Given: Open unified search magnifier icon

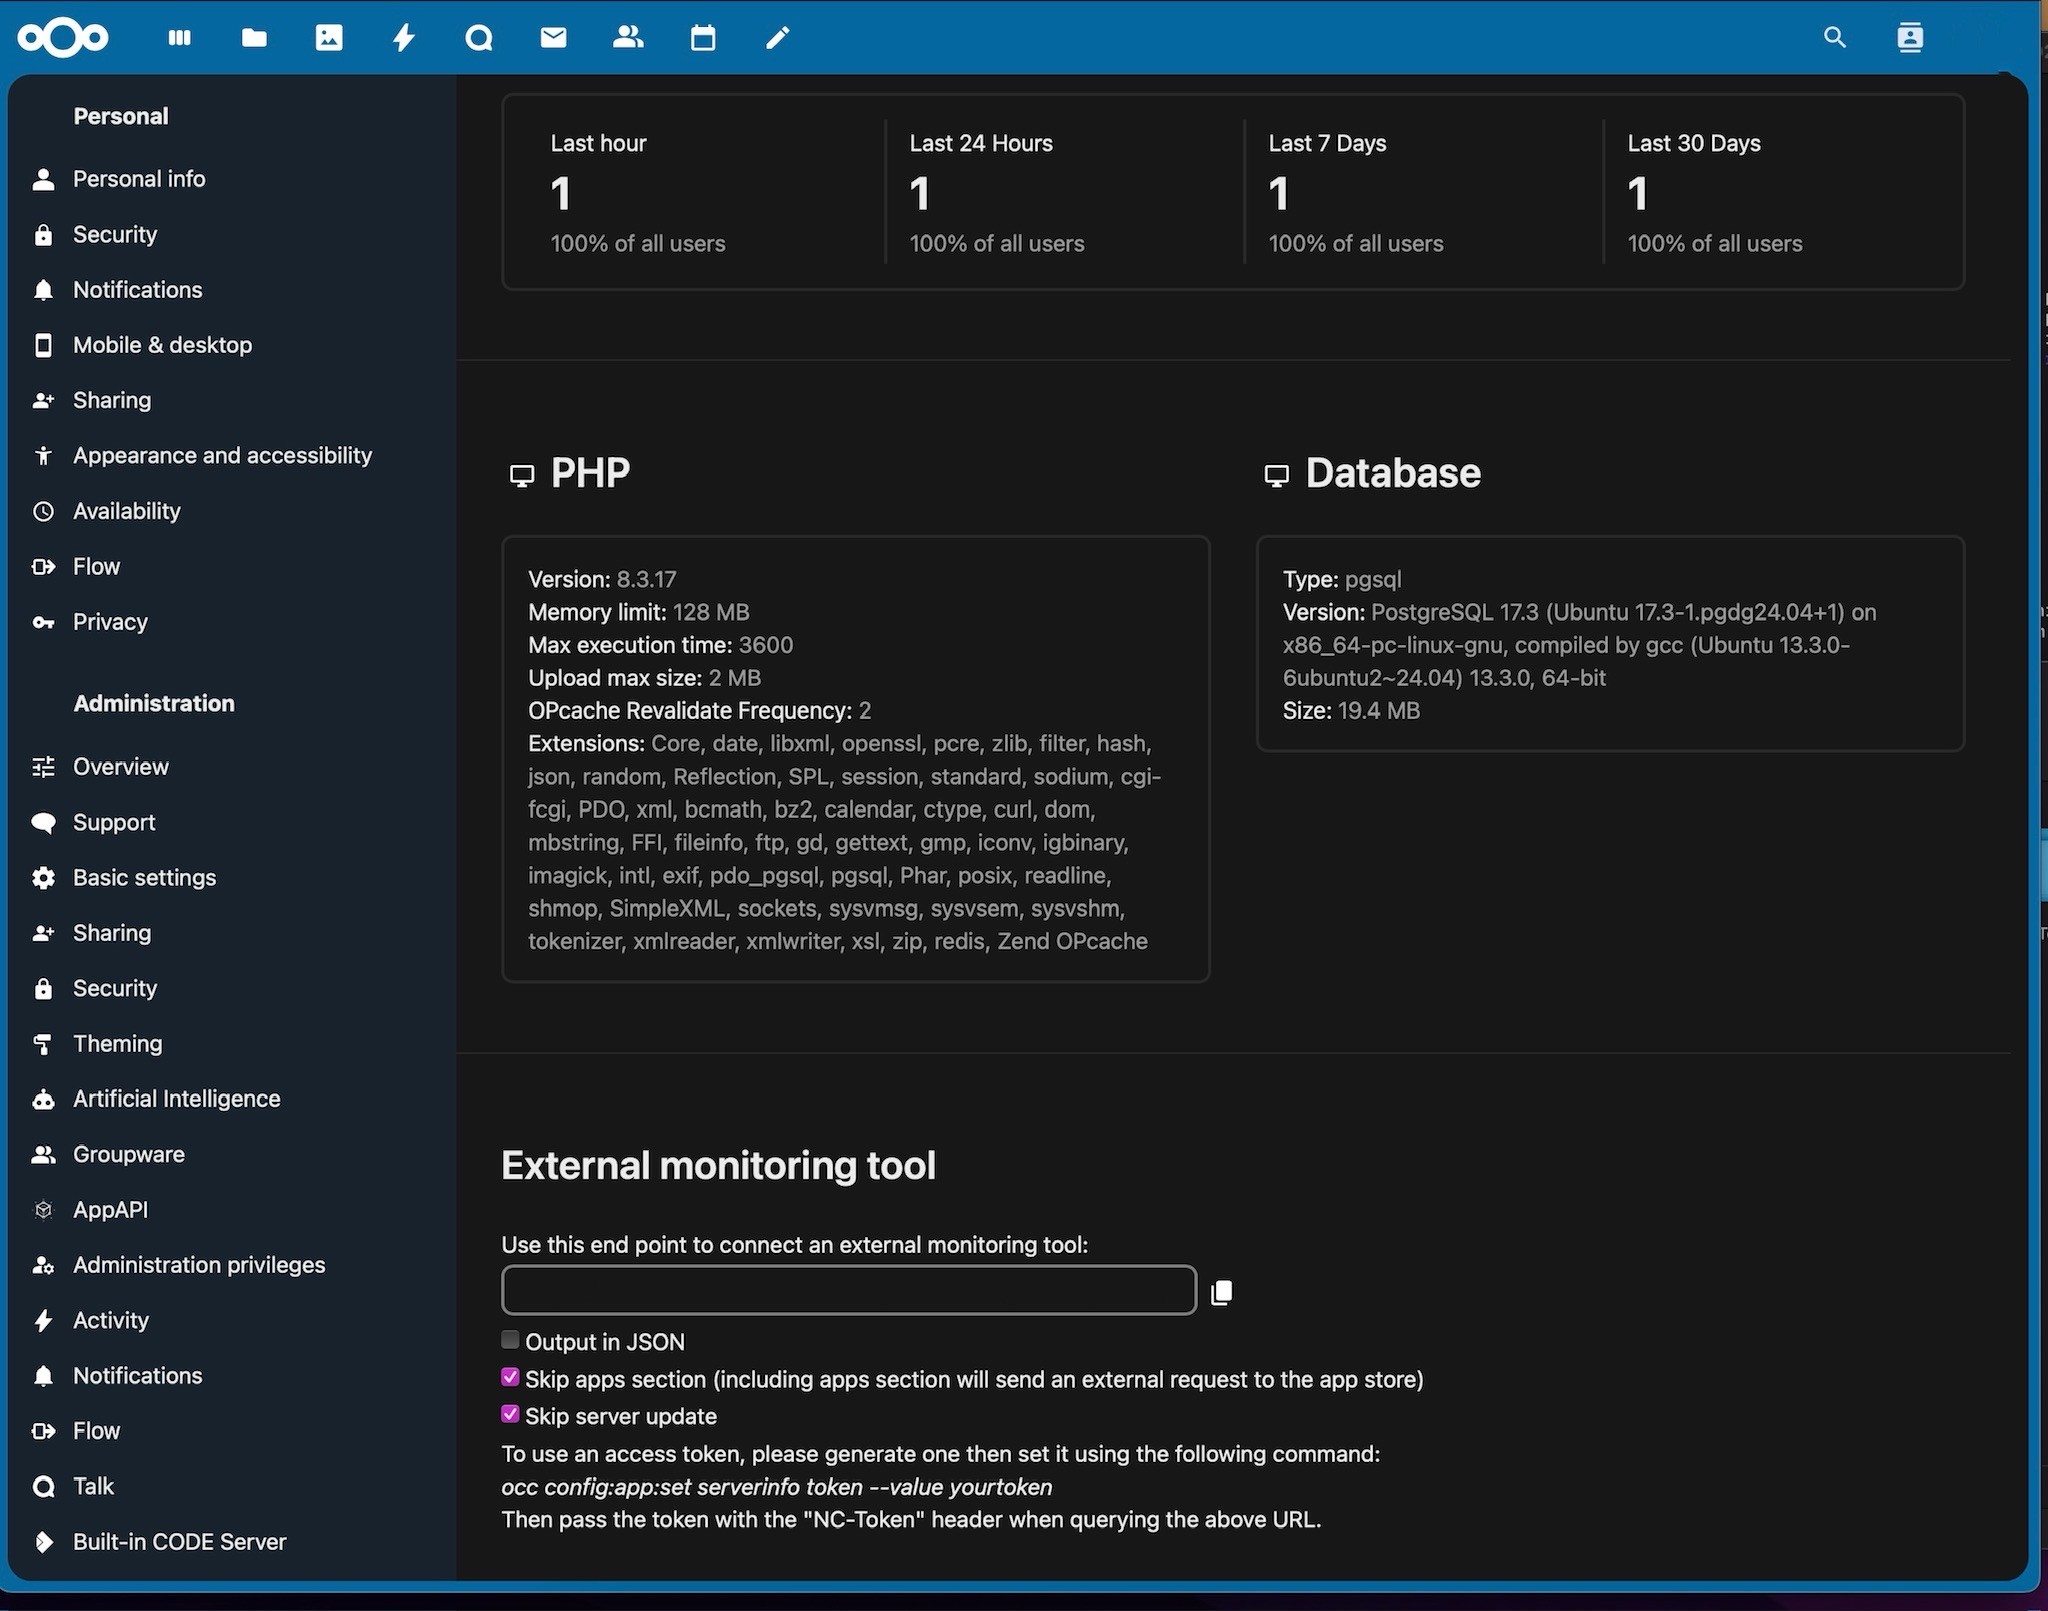Looking at the screenshot, I should click(1834, 38).
